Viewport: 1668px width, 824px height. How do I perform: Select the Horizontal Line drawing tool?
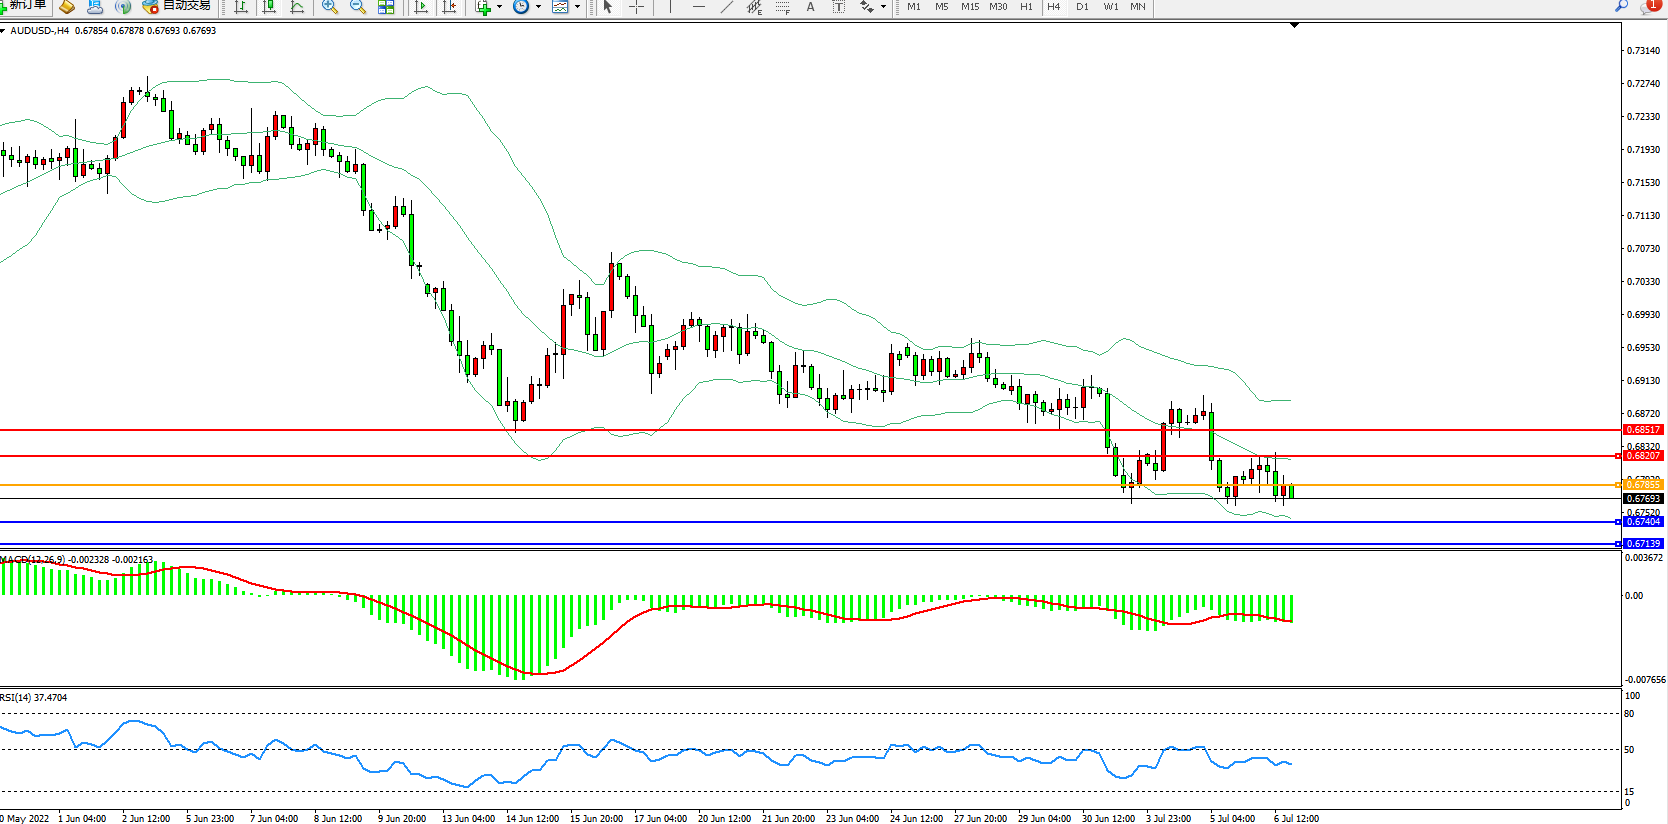(699, 7)
